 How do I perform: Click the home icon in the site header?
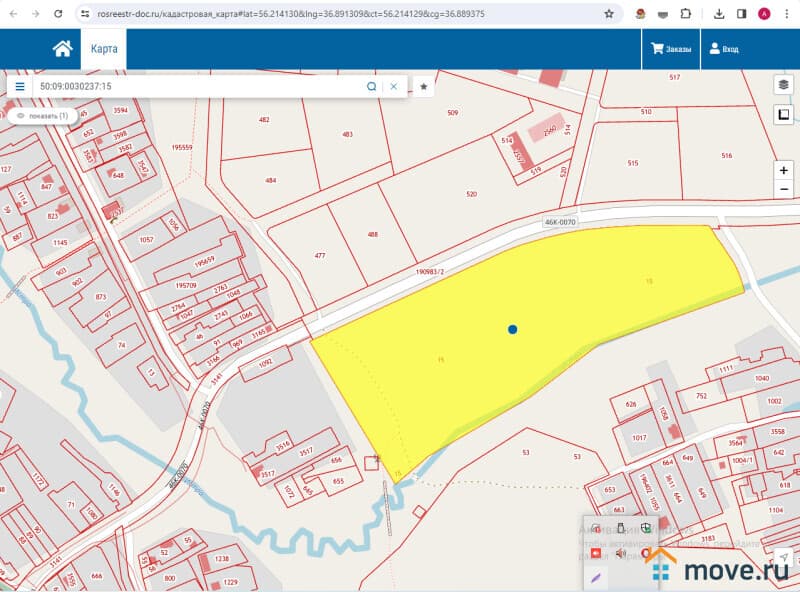pyautogui.click(x=62, y=48)
